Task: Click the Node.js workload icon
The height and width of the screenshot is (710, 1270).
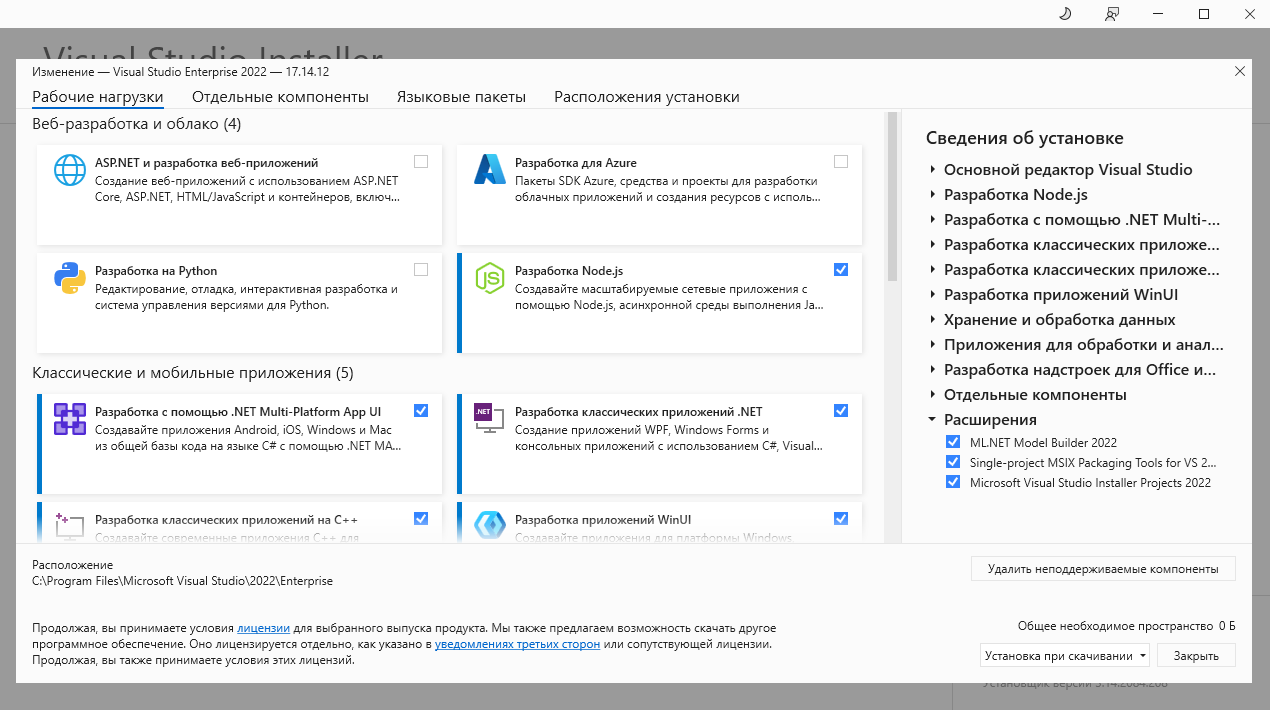Action: pos(490,278)
